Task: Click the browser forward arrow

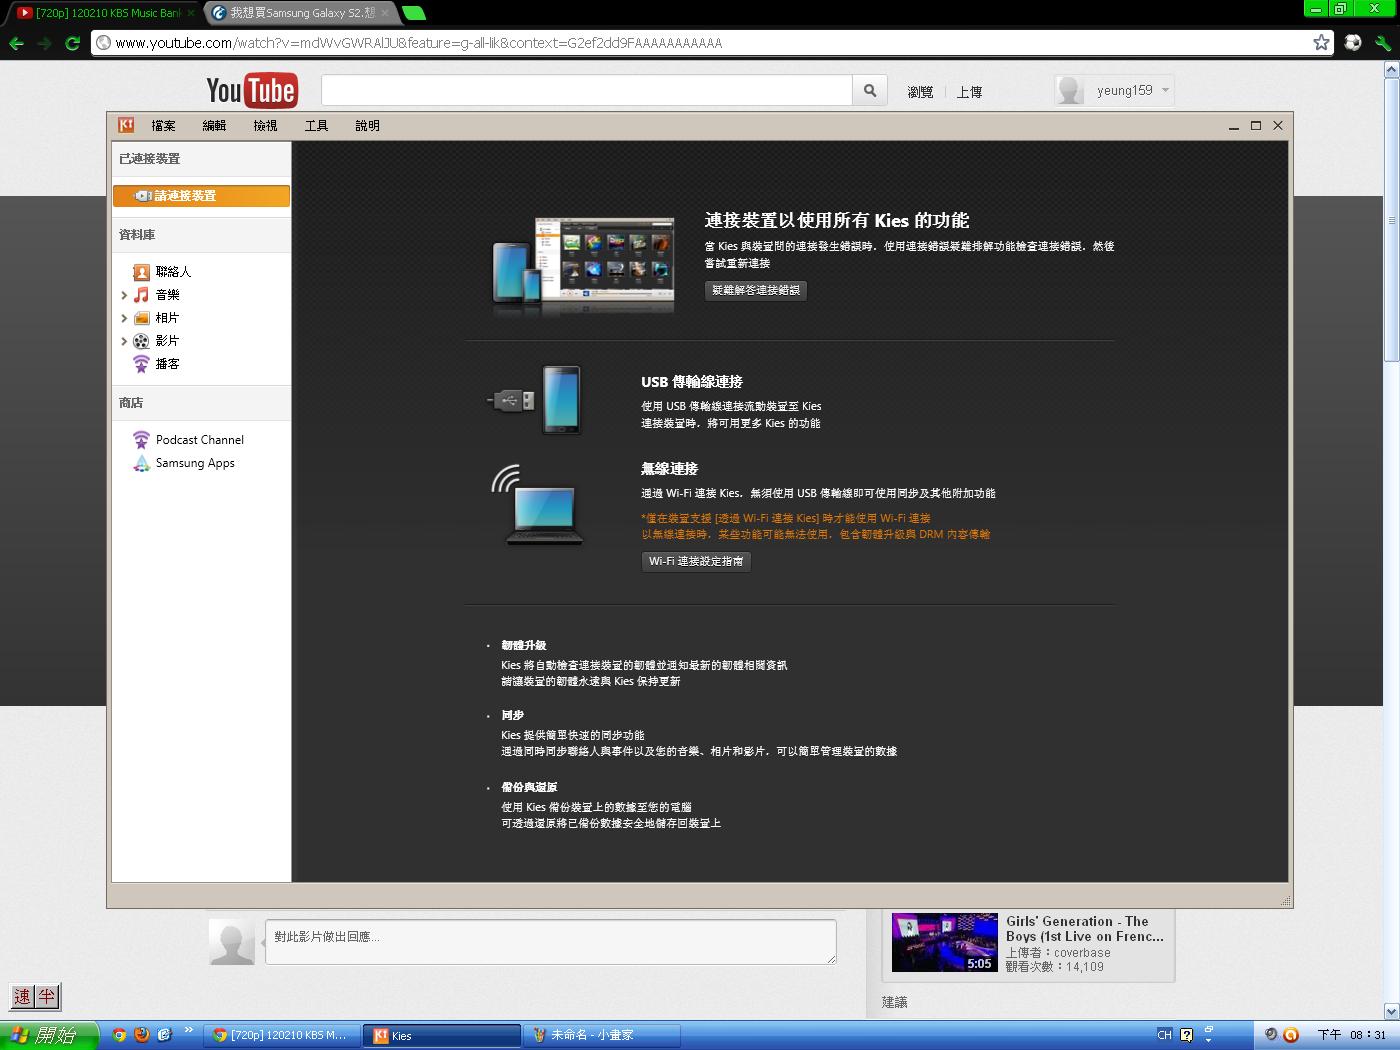Action: pos(44,43)
